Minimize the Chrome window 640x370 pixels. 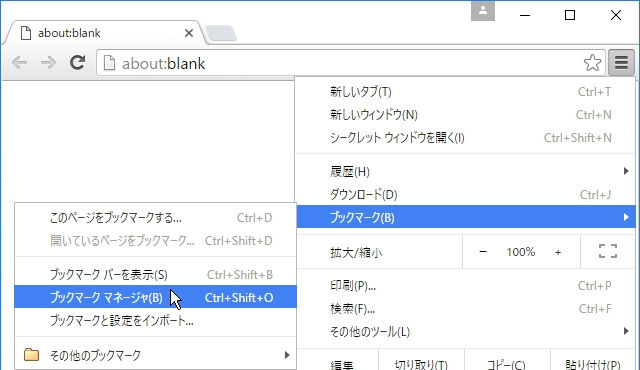tap(525, 15)
